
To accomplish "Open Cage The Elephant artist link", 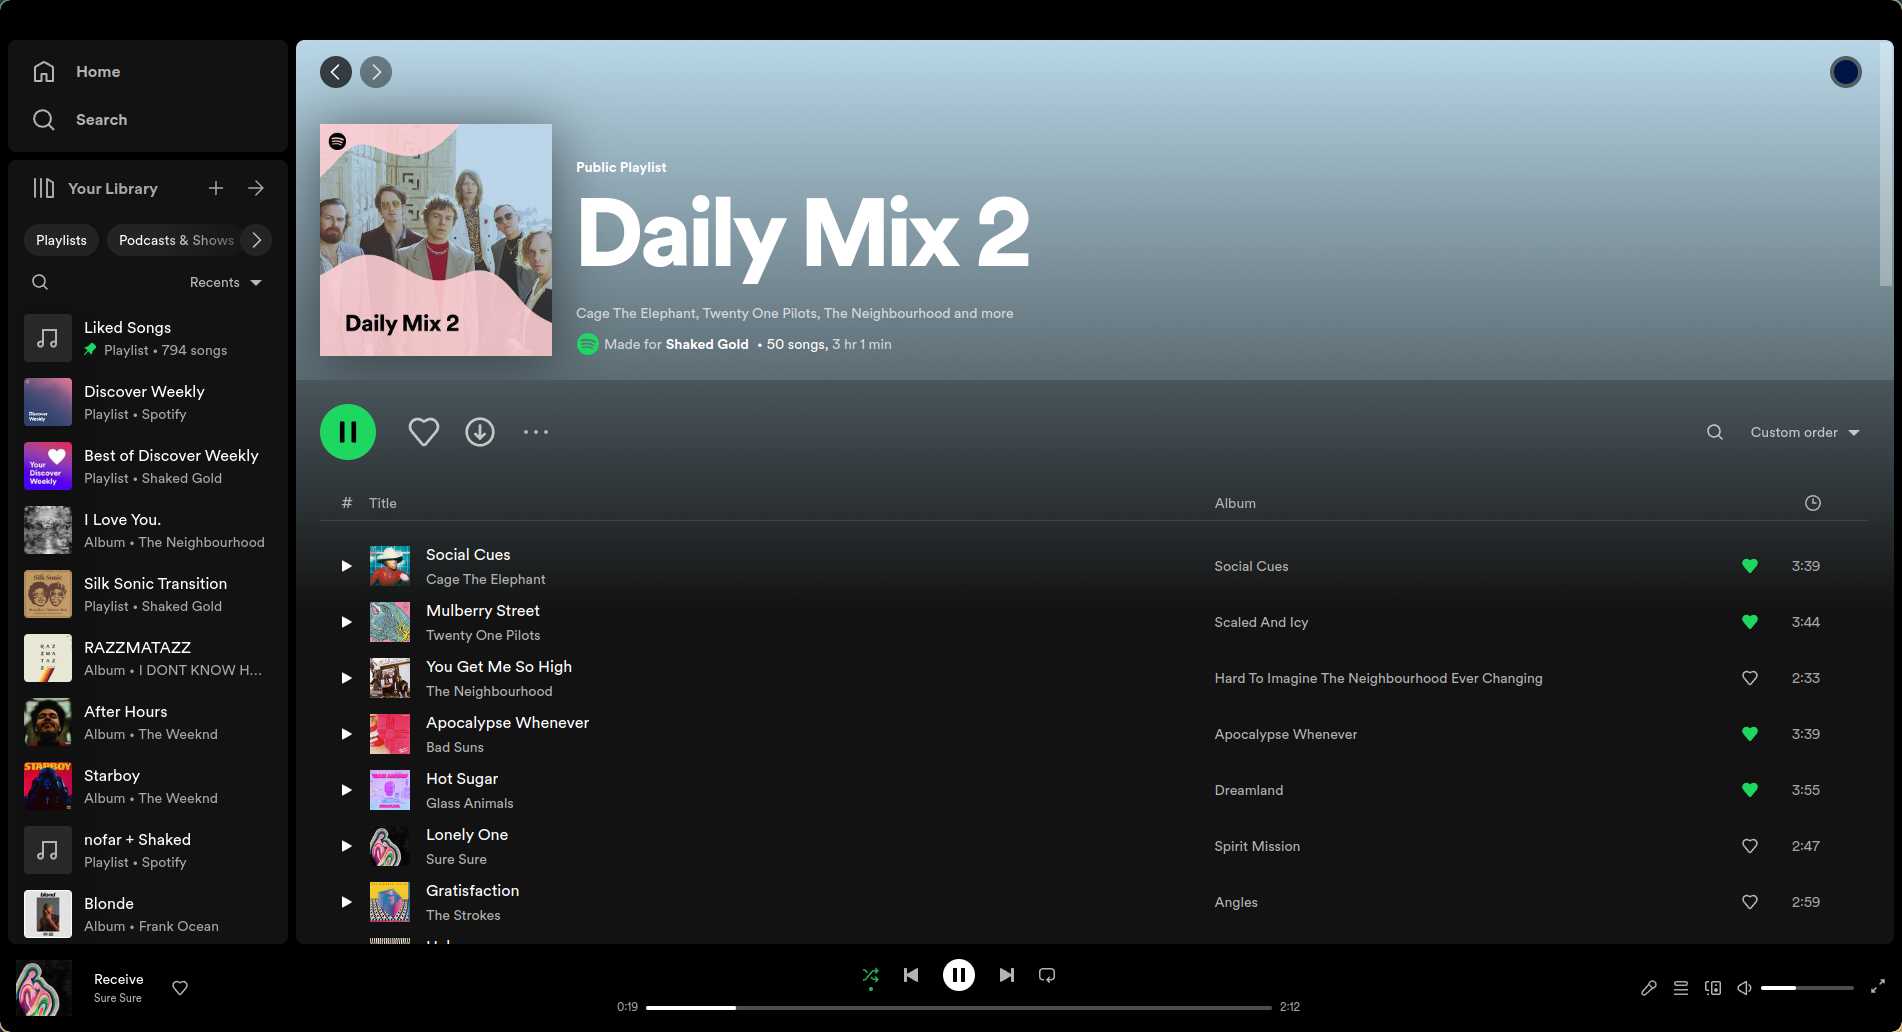I will point(485,579).
